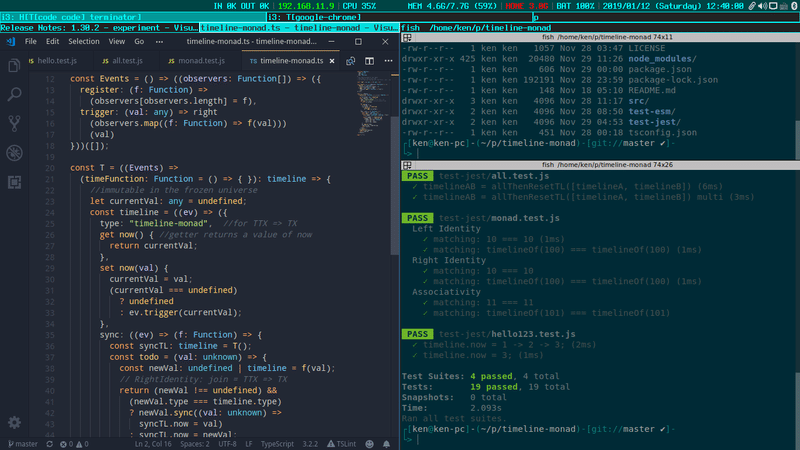Click the upper terminal scrollbar
800x450 pixels.
pyautogui.click(x=797, y=140)
